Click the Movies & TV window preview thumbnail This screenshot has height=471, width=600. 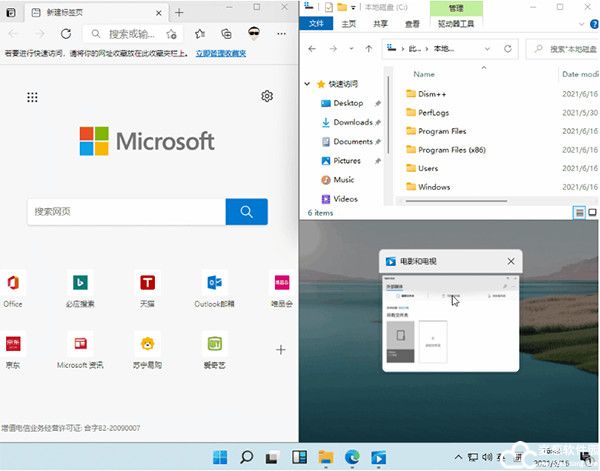(450, 323)
